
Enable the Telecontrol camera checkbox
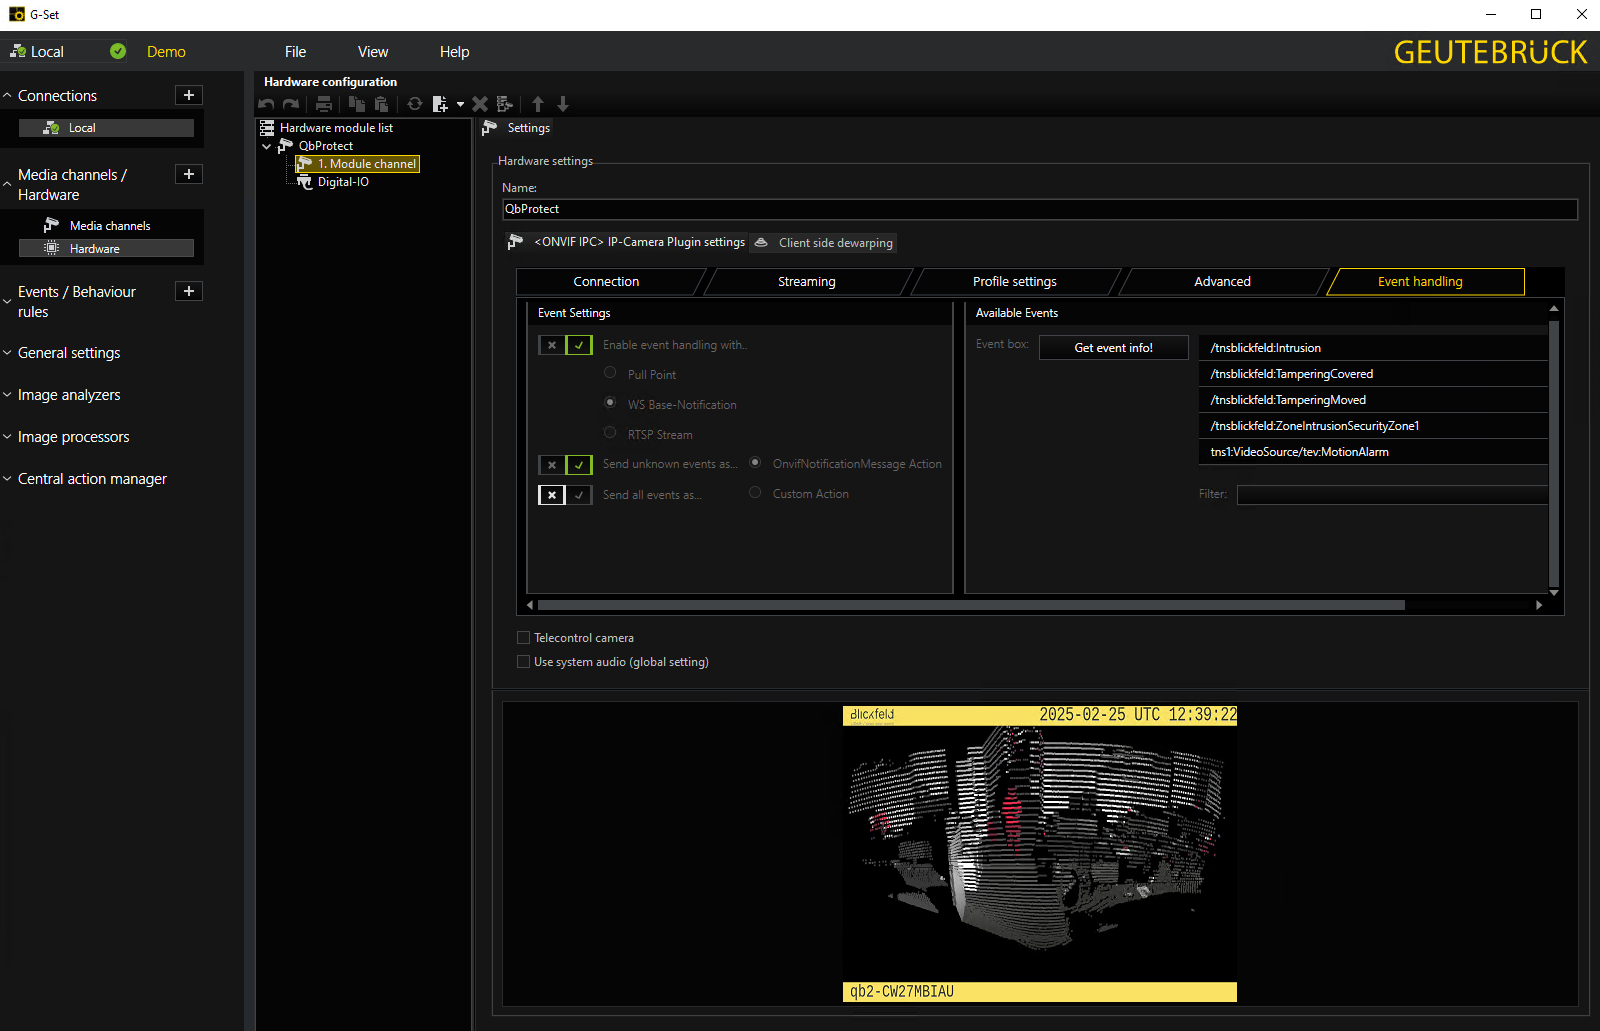coord(523,638)
